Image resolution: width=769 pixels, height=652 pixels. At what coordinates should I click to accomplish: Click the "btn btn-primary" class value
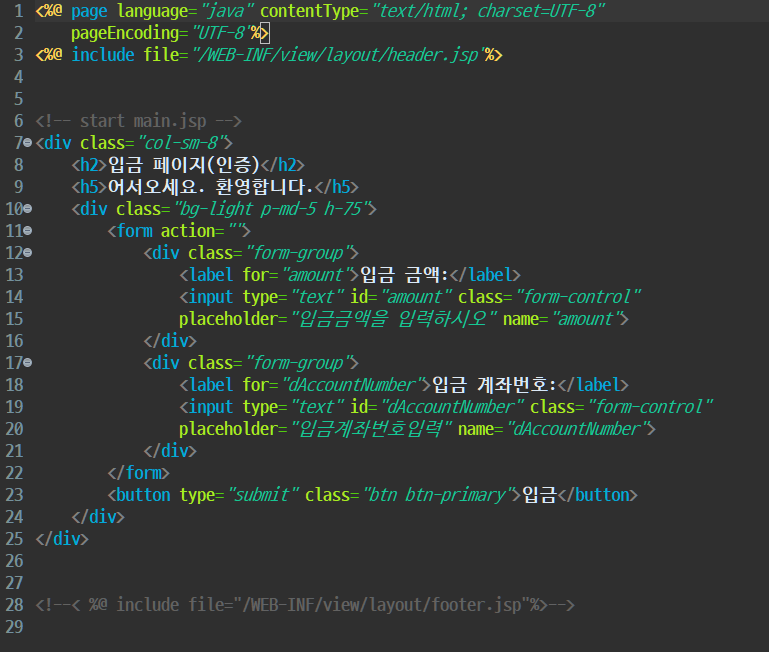[x=438, y=495]
